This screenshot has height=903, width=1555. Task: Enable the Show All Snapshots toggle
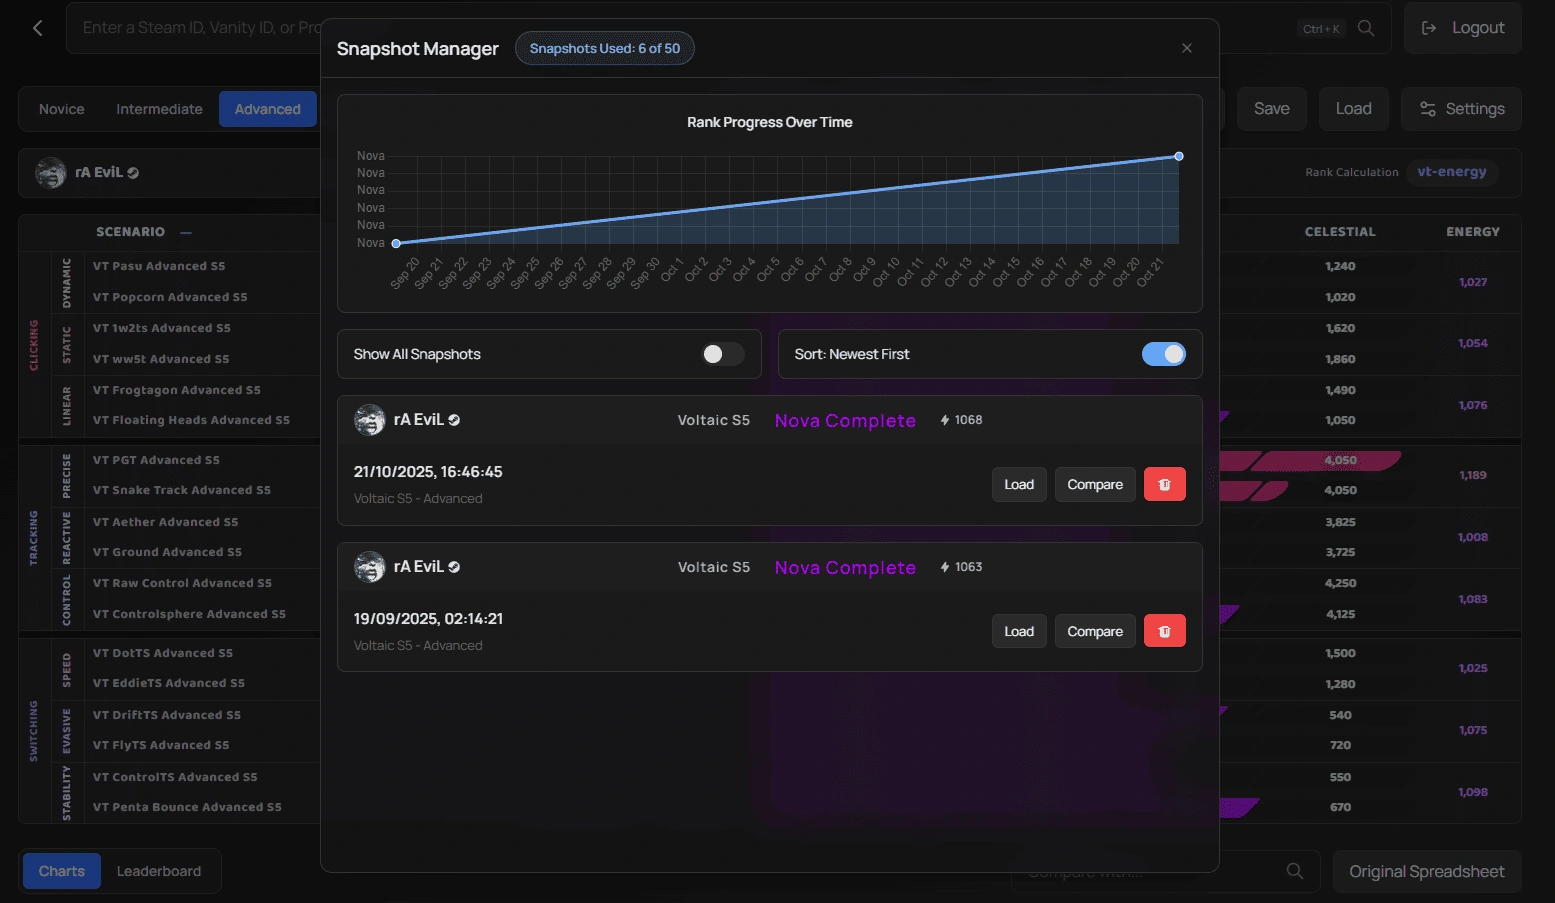pos(722,354)
